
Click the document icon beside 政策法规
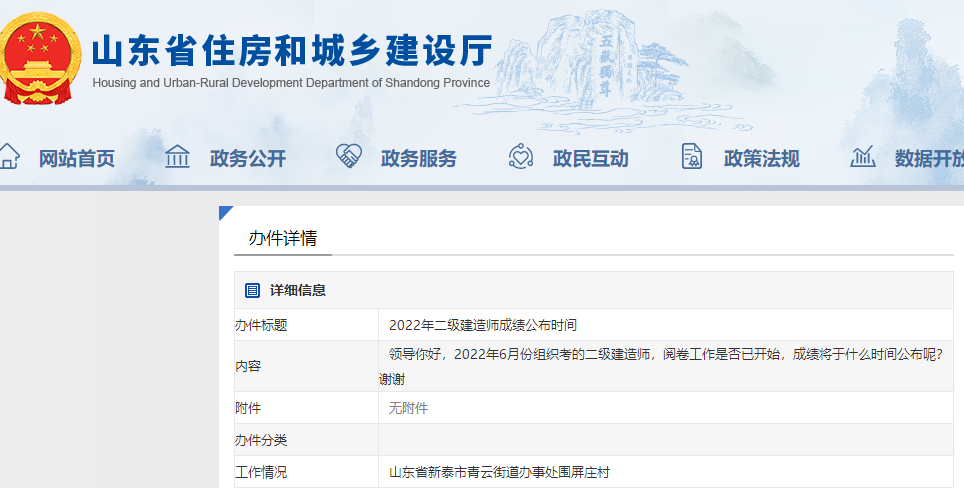(x=691, y=157)
